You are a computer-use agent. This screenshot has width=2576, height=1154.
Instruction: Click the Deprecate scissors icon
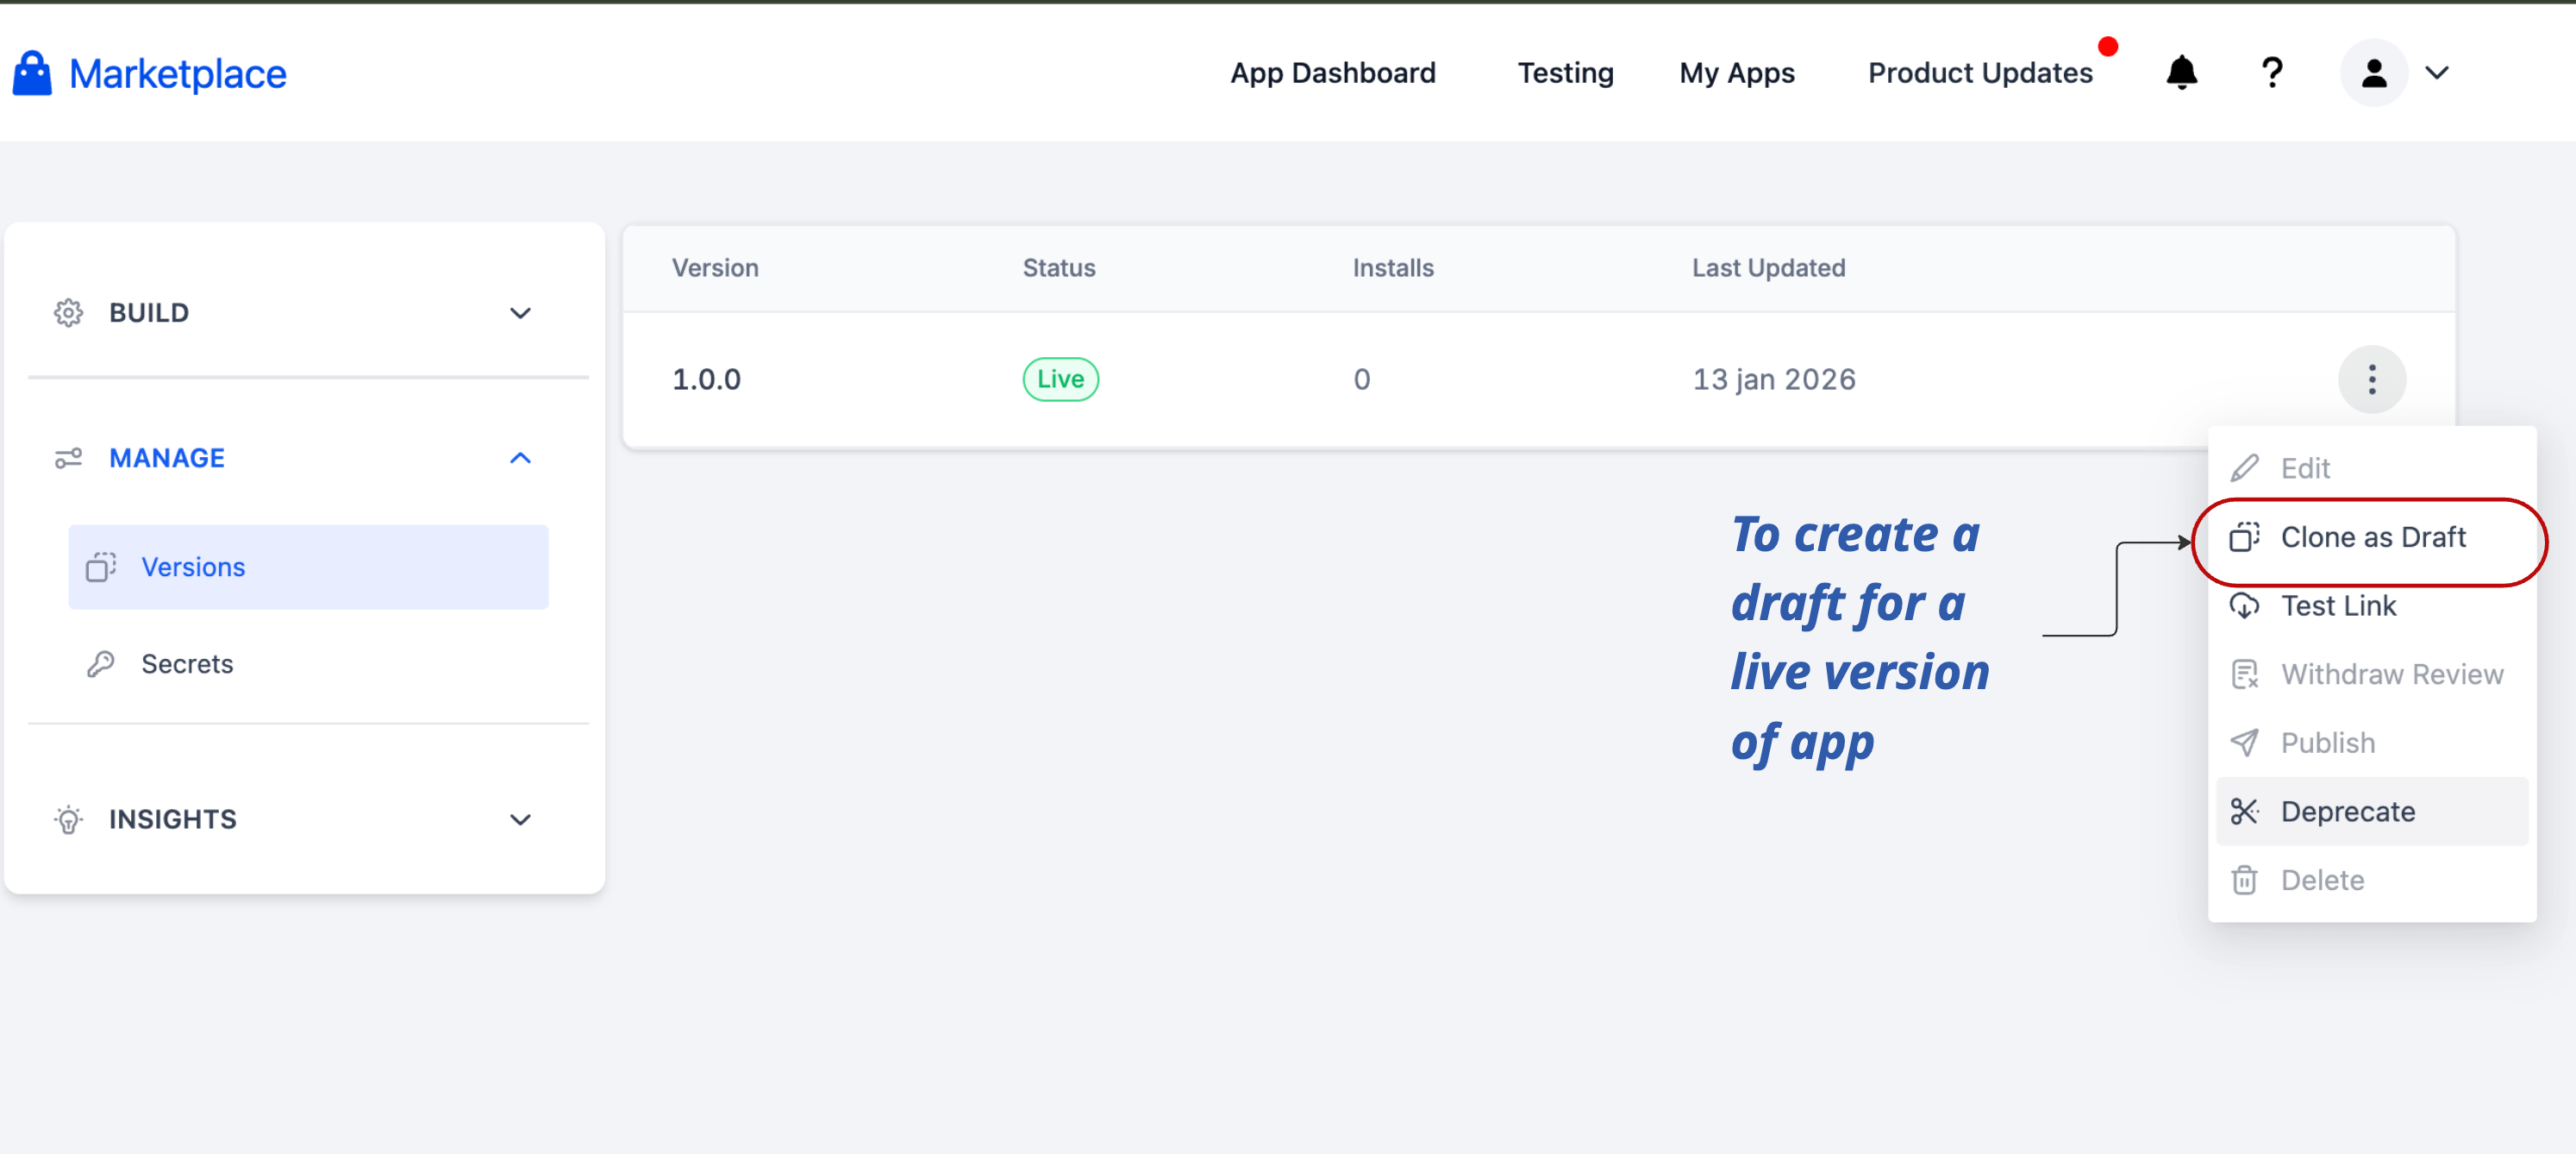(x=2244, y=811)
